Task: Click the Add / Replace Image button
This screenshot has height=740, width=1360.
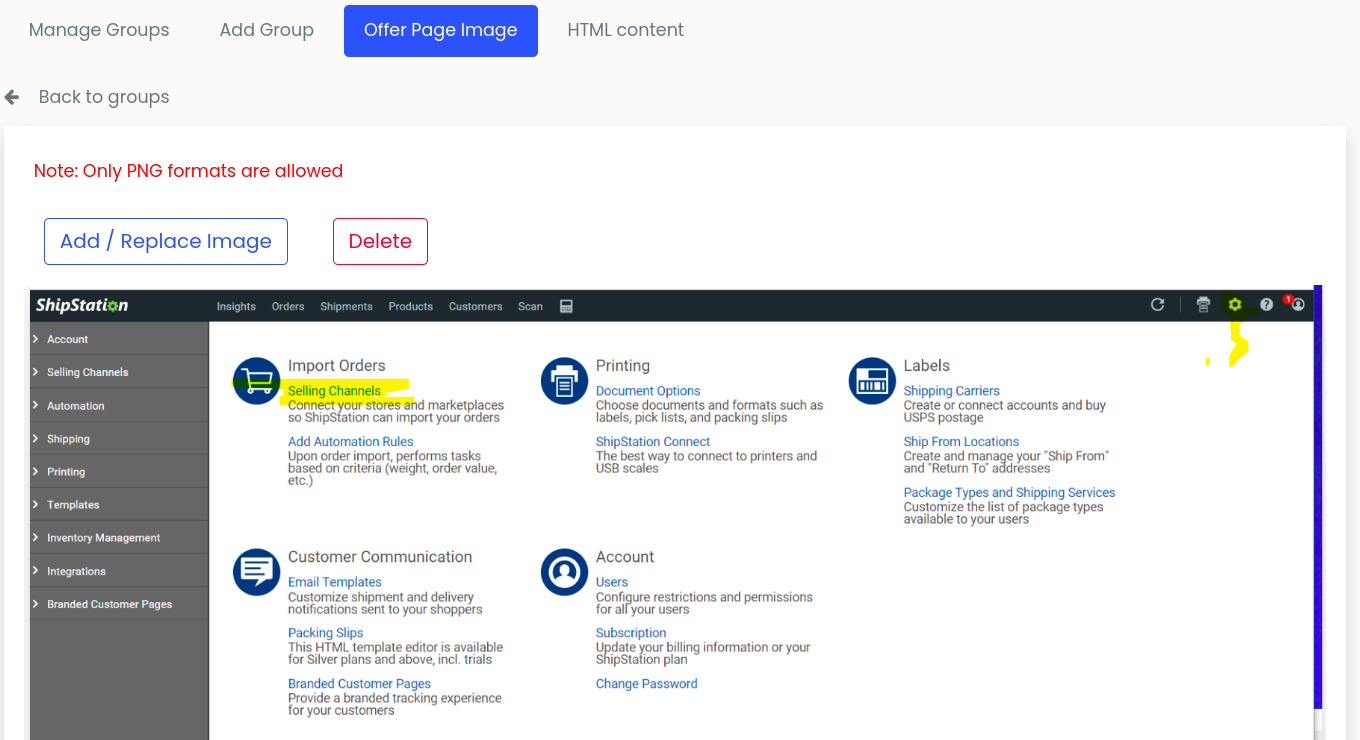Action: (x=165, y=241)
